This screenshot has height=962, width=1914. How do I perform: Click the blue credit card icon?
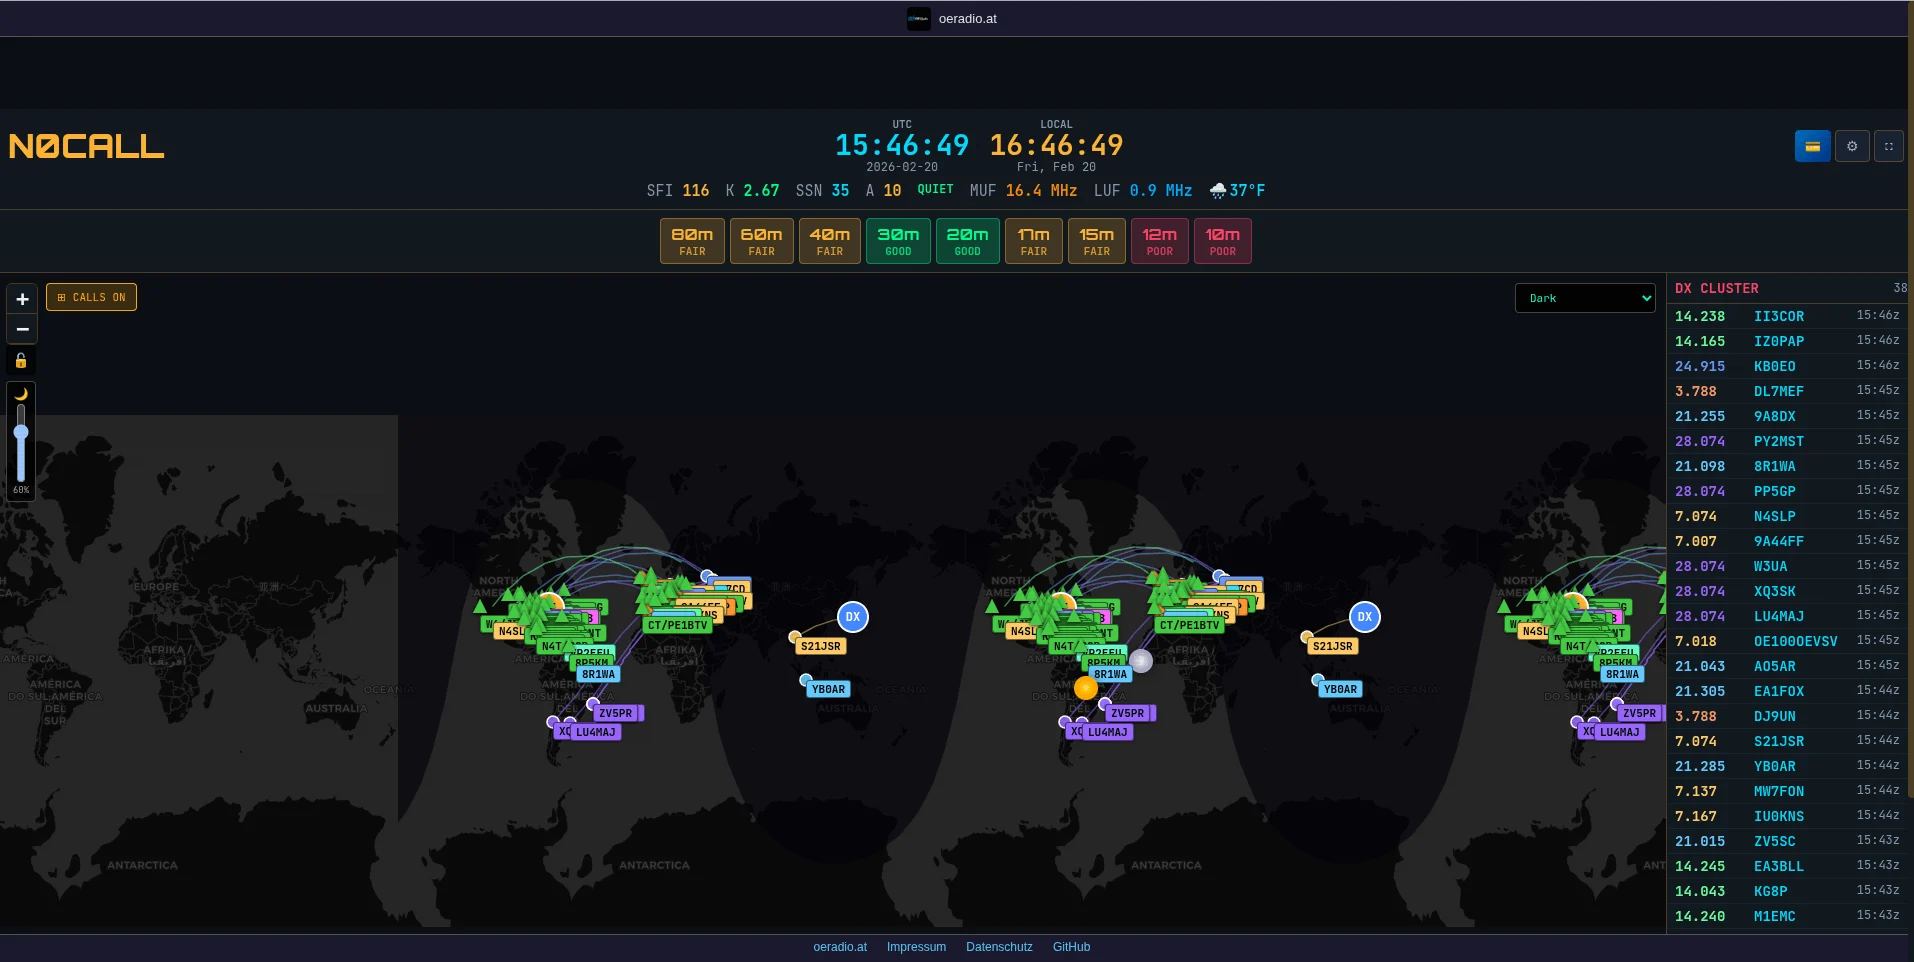pos(1812,146)
